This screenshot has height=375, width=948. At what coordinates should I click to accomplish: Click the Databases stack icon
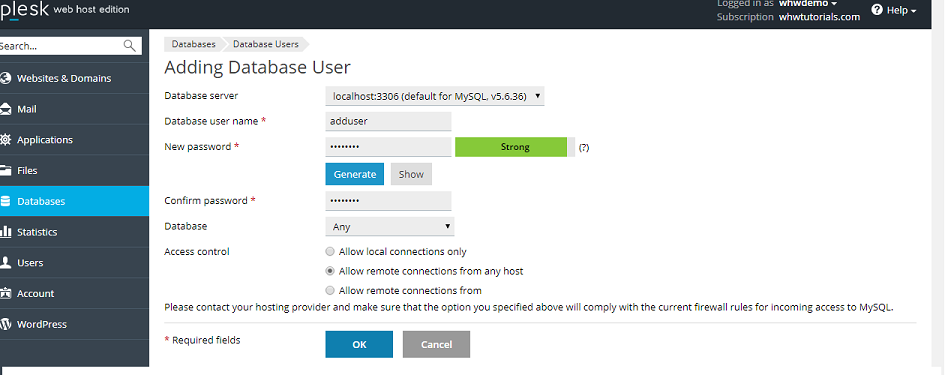pos(5,201)
